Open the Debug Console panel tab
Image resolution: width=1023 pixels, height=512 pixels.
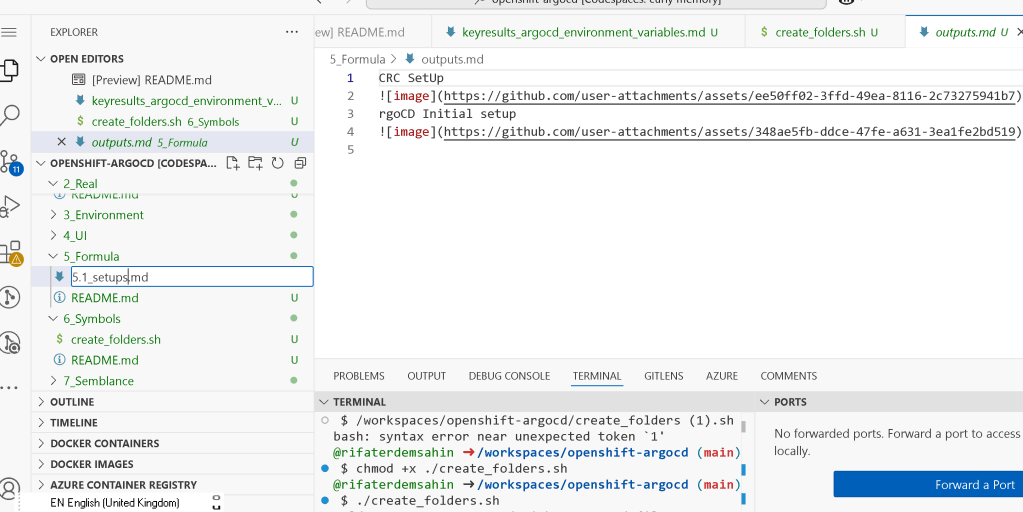[510, 376]
